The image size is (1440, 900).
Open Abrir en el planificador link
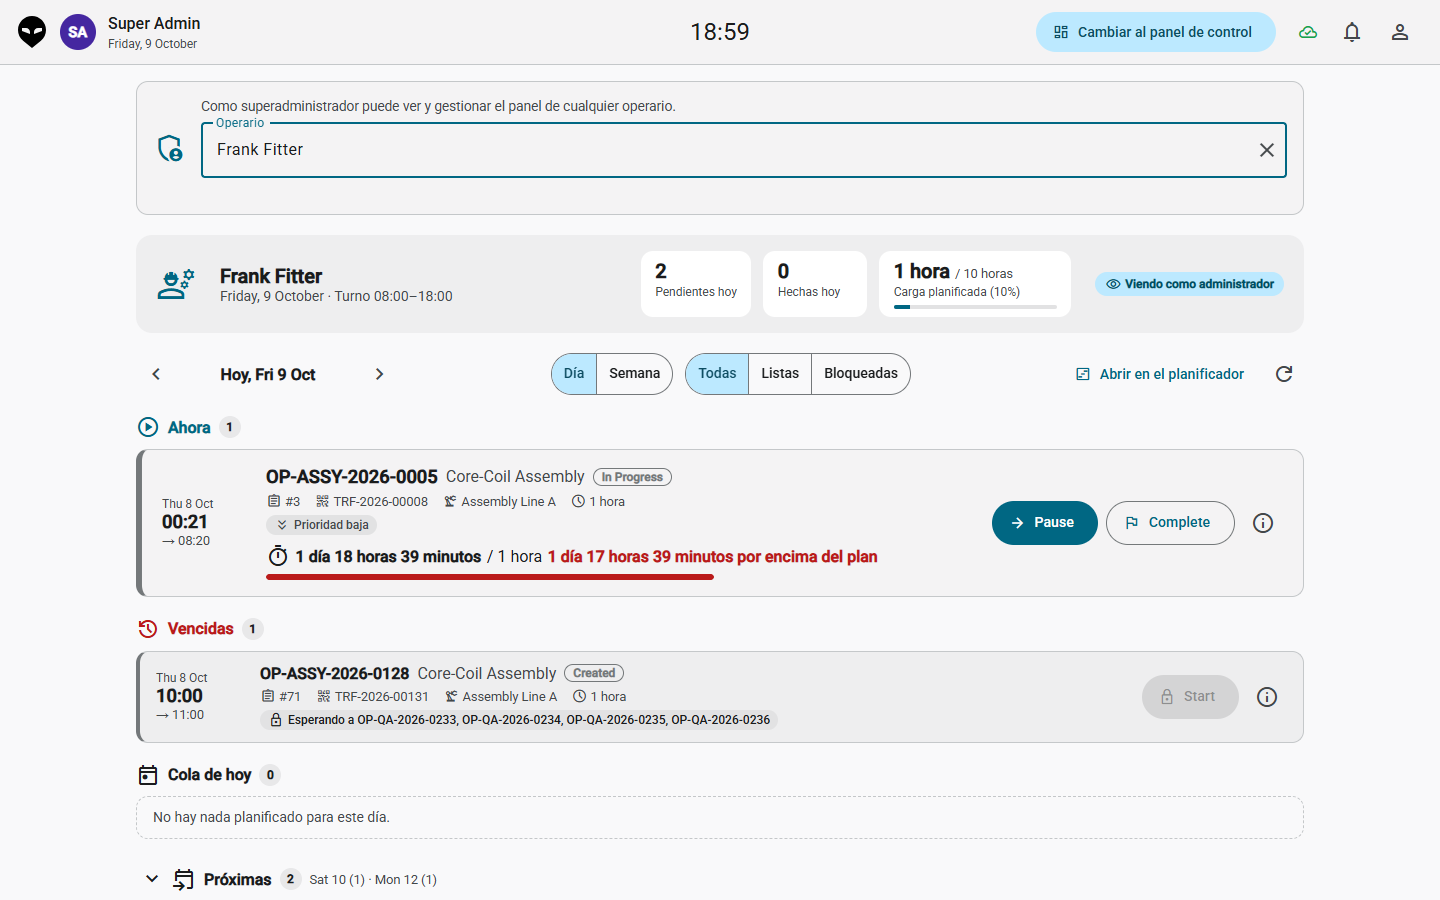[1160, 374]
